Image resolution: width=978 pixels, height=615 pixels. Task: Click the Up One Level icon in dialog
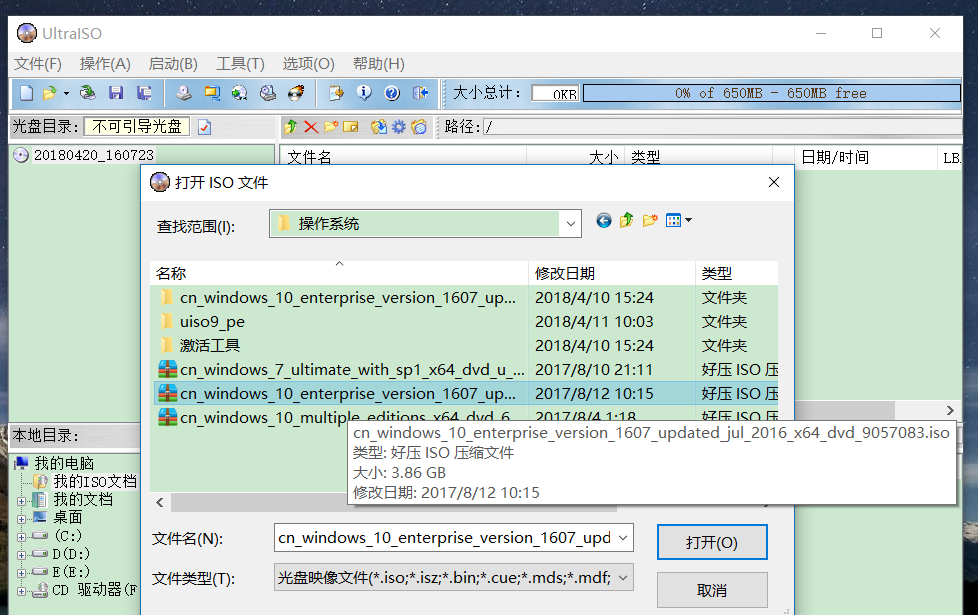pos(627,220)
